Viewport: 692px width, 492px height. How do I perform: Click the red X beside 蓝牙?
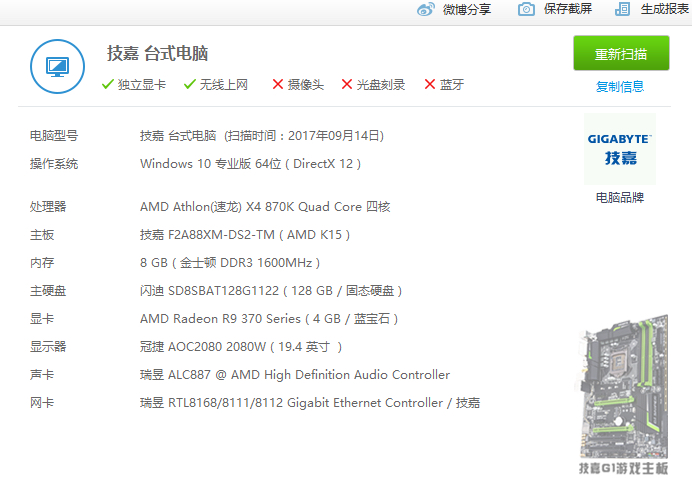tap(430, 84)
